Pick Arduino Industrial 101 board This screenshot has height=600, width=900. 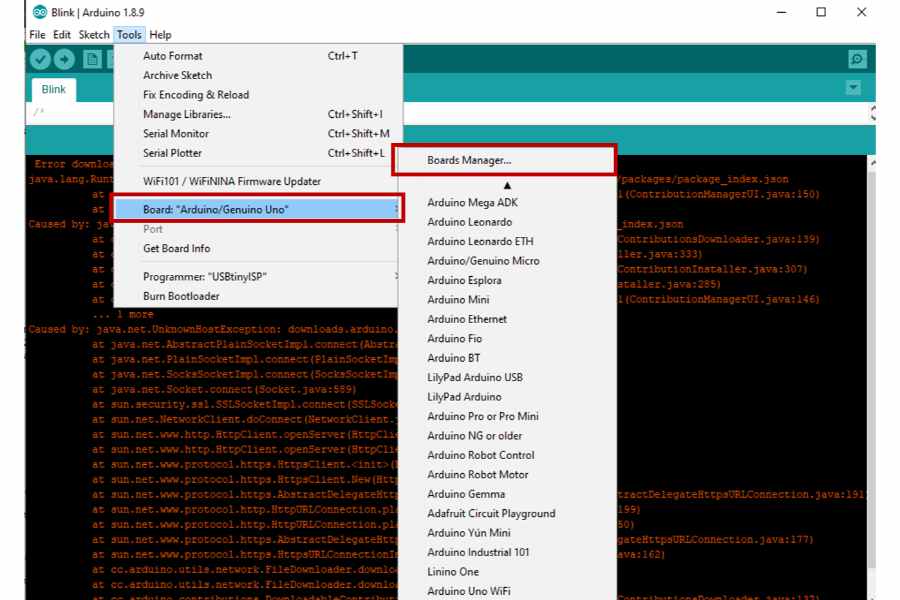pyautogui.click(x=507, y=552)
